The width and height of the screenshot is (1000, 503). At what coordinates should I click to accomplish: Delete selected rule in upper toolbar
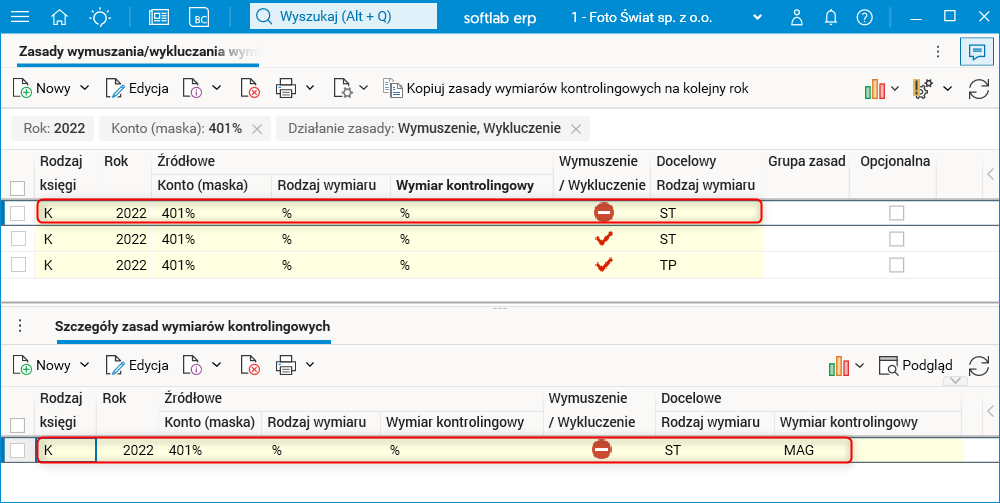[250, 88]
